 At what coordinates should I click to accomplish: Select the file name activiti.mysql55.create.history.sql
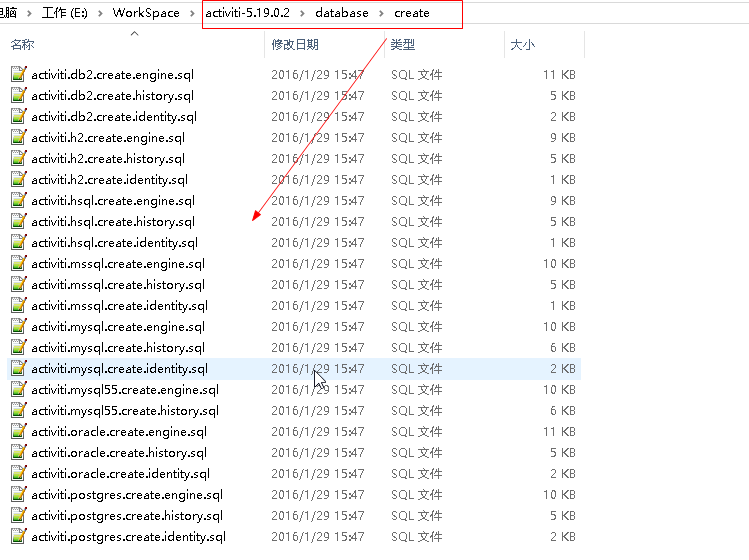coord(125,411)
